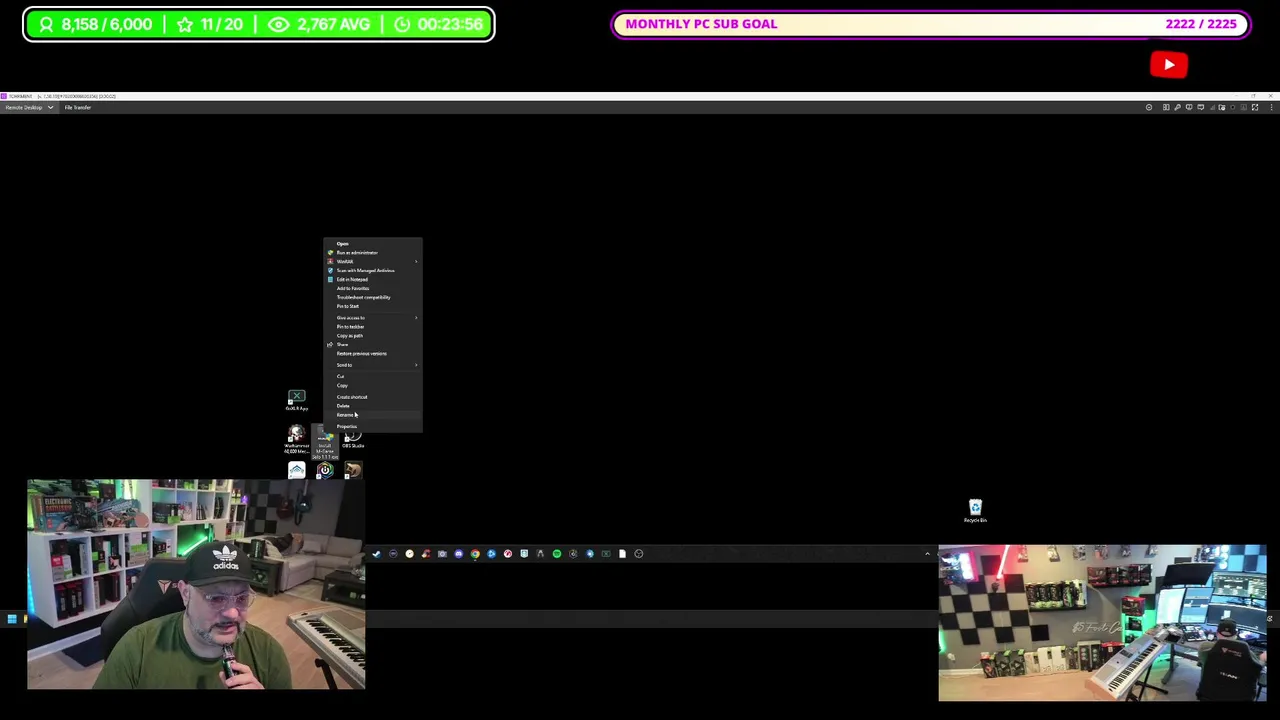This screenshot has width=1280, height=720.
Task: Expand the WinRAR submenu
Action: (372, 262)
